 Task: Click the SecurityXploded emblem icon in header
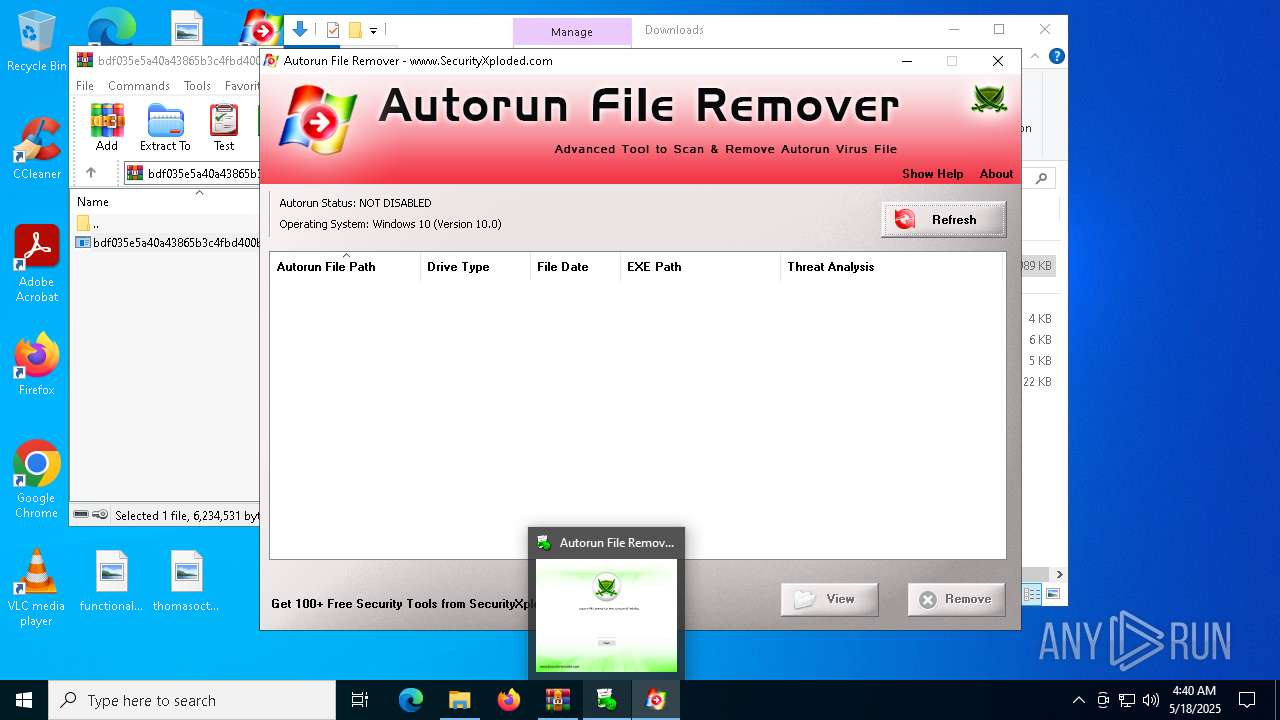click(x=988, y=99)
